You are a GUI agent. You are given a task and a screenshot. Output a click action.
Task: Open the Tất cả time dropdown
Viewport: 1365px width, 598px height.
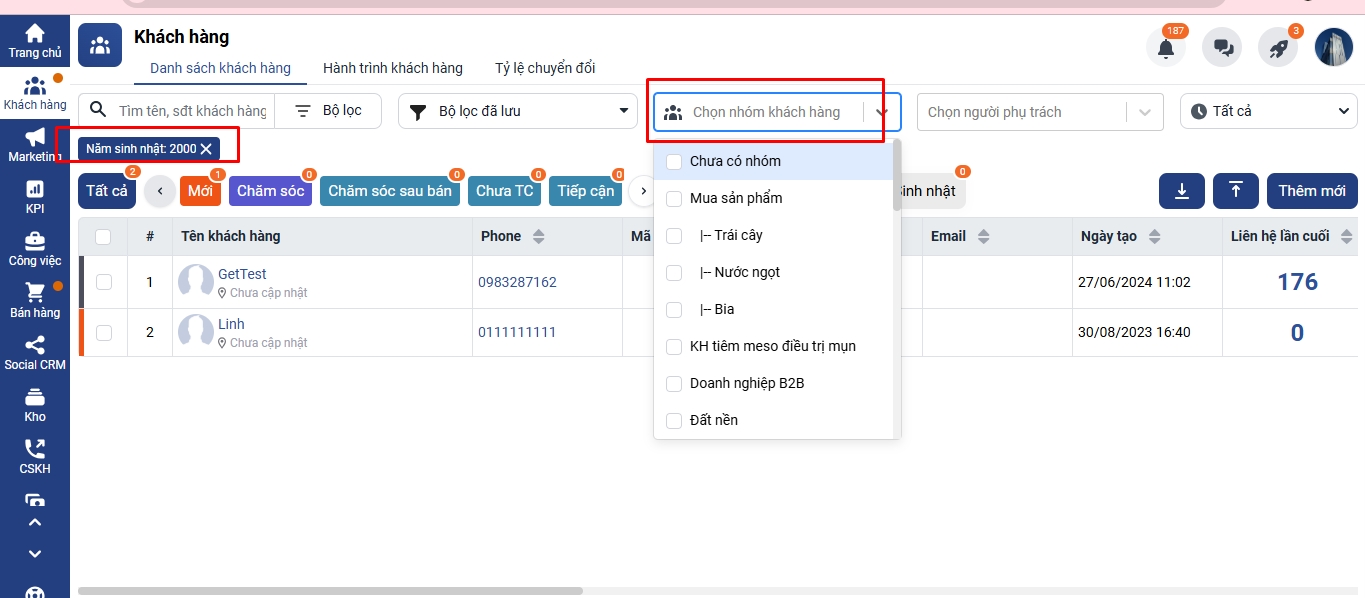(1269, 111)
